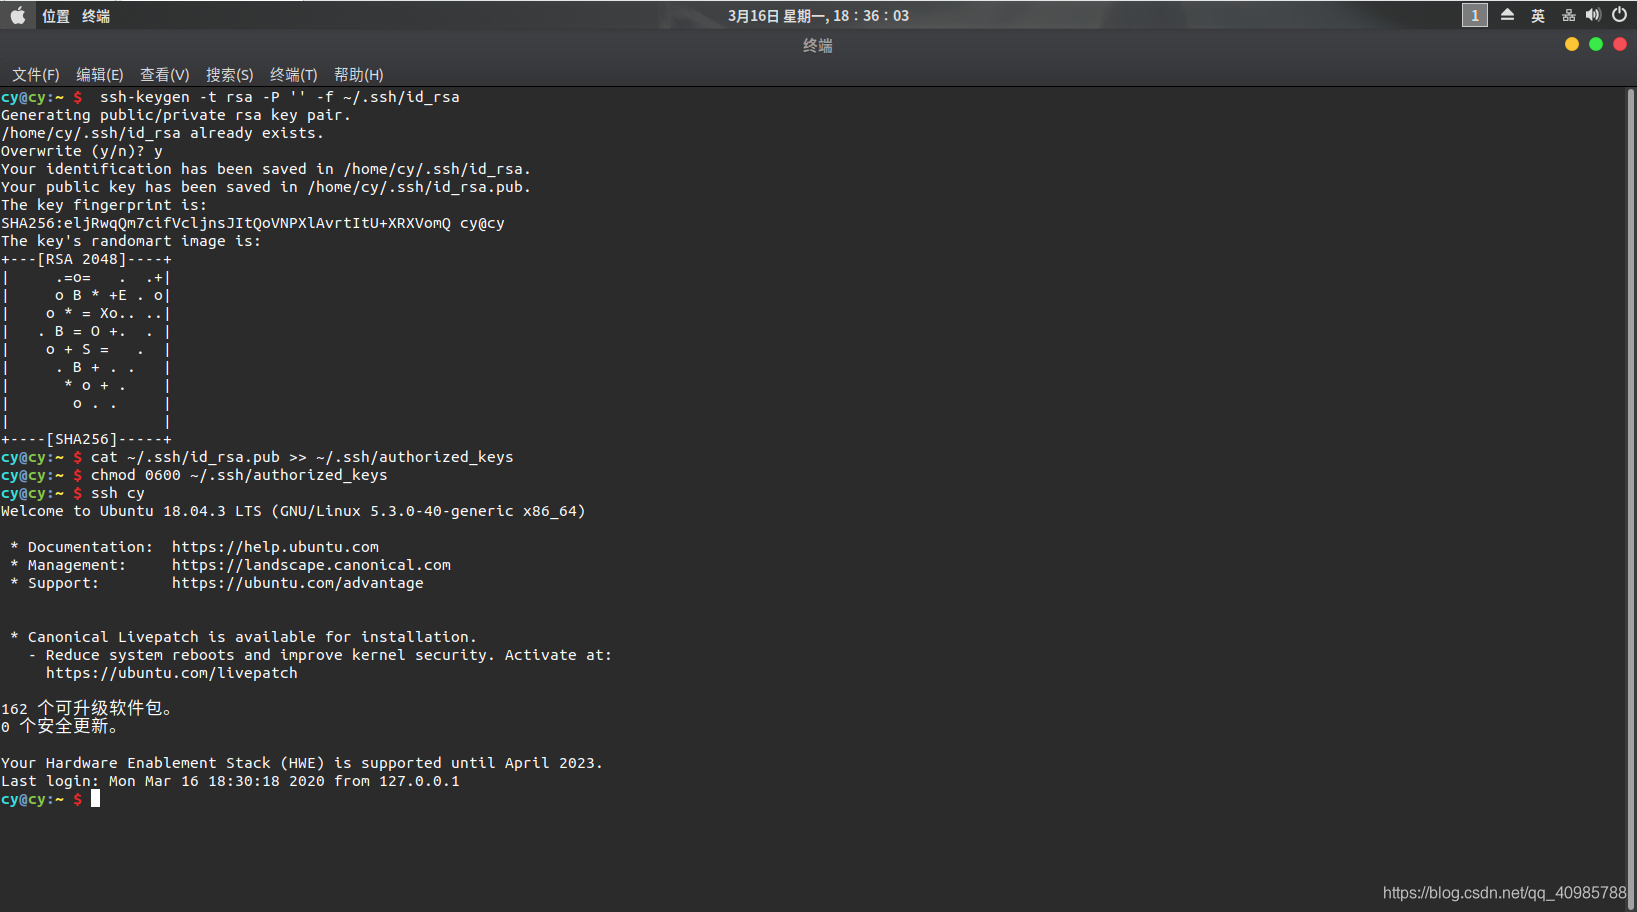
Task: Click the 'Overwrite (y/n)? y' line
Action: pyautogui.click(x=82, y=151)
